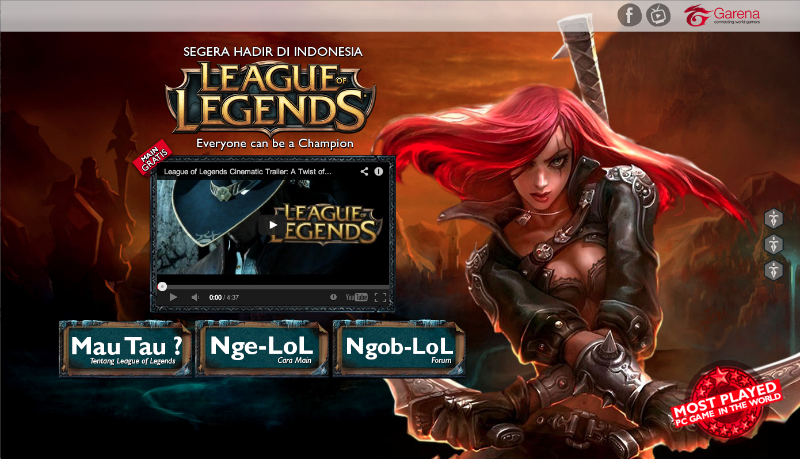Click the 0:00 / 4:37 time display
This screenshot has height=459, width=800.
224,297
